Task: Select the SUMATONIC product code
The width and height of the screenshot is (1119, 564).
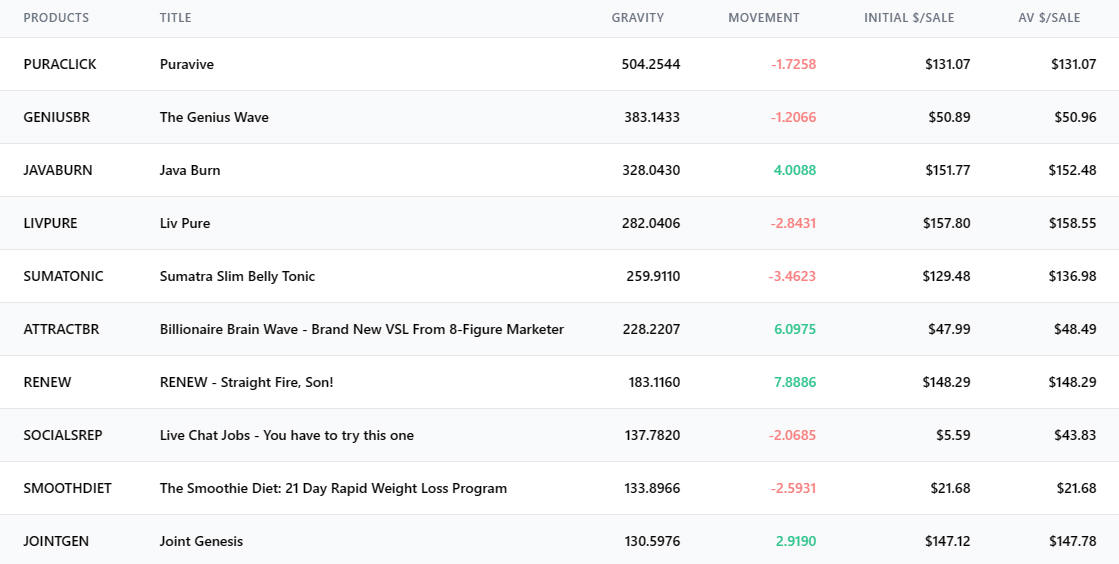Action: 64,276
